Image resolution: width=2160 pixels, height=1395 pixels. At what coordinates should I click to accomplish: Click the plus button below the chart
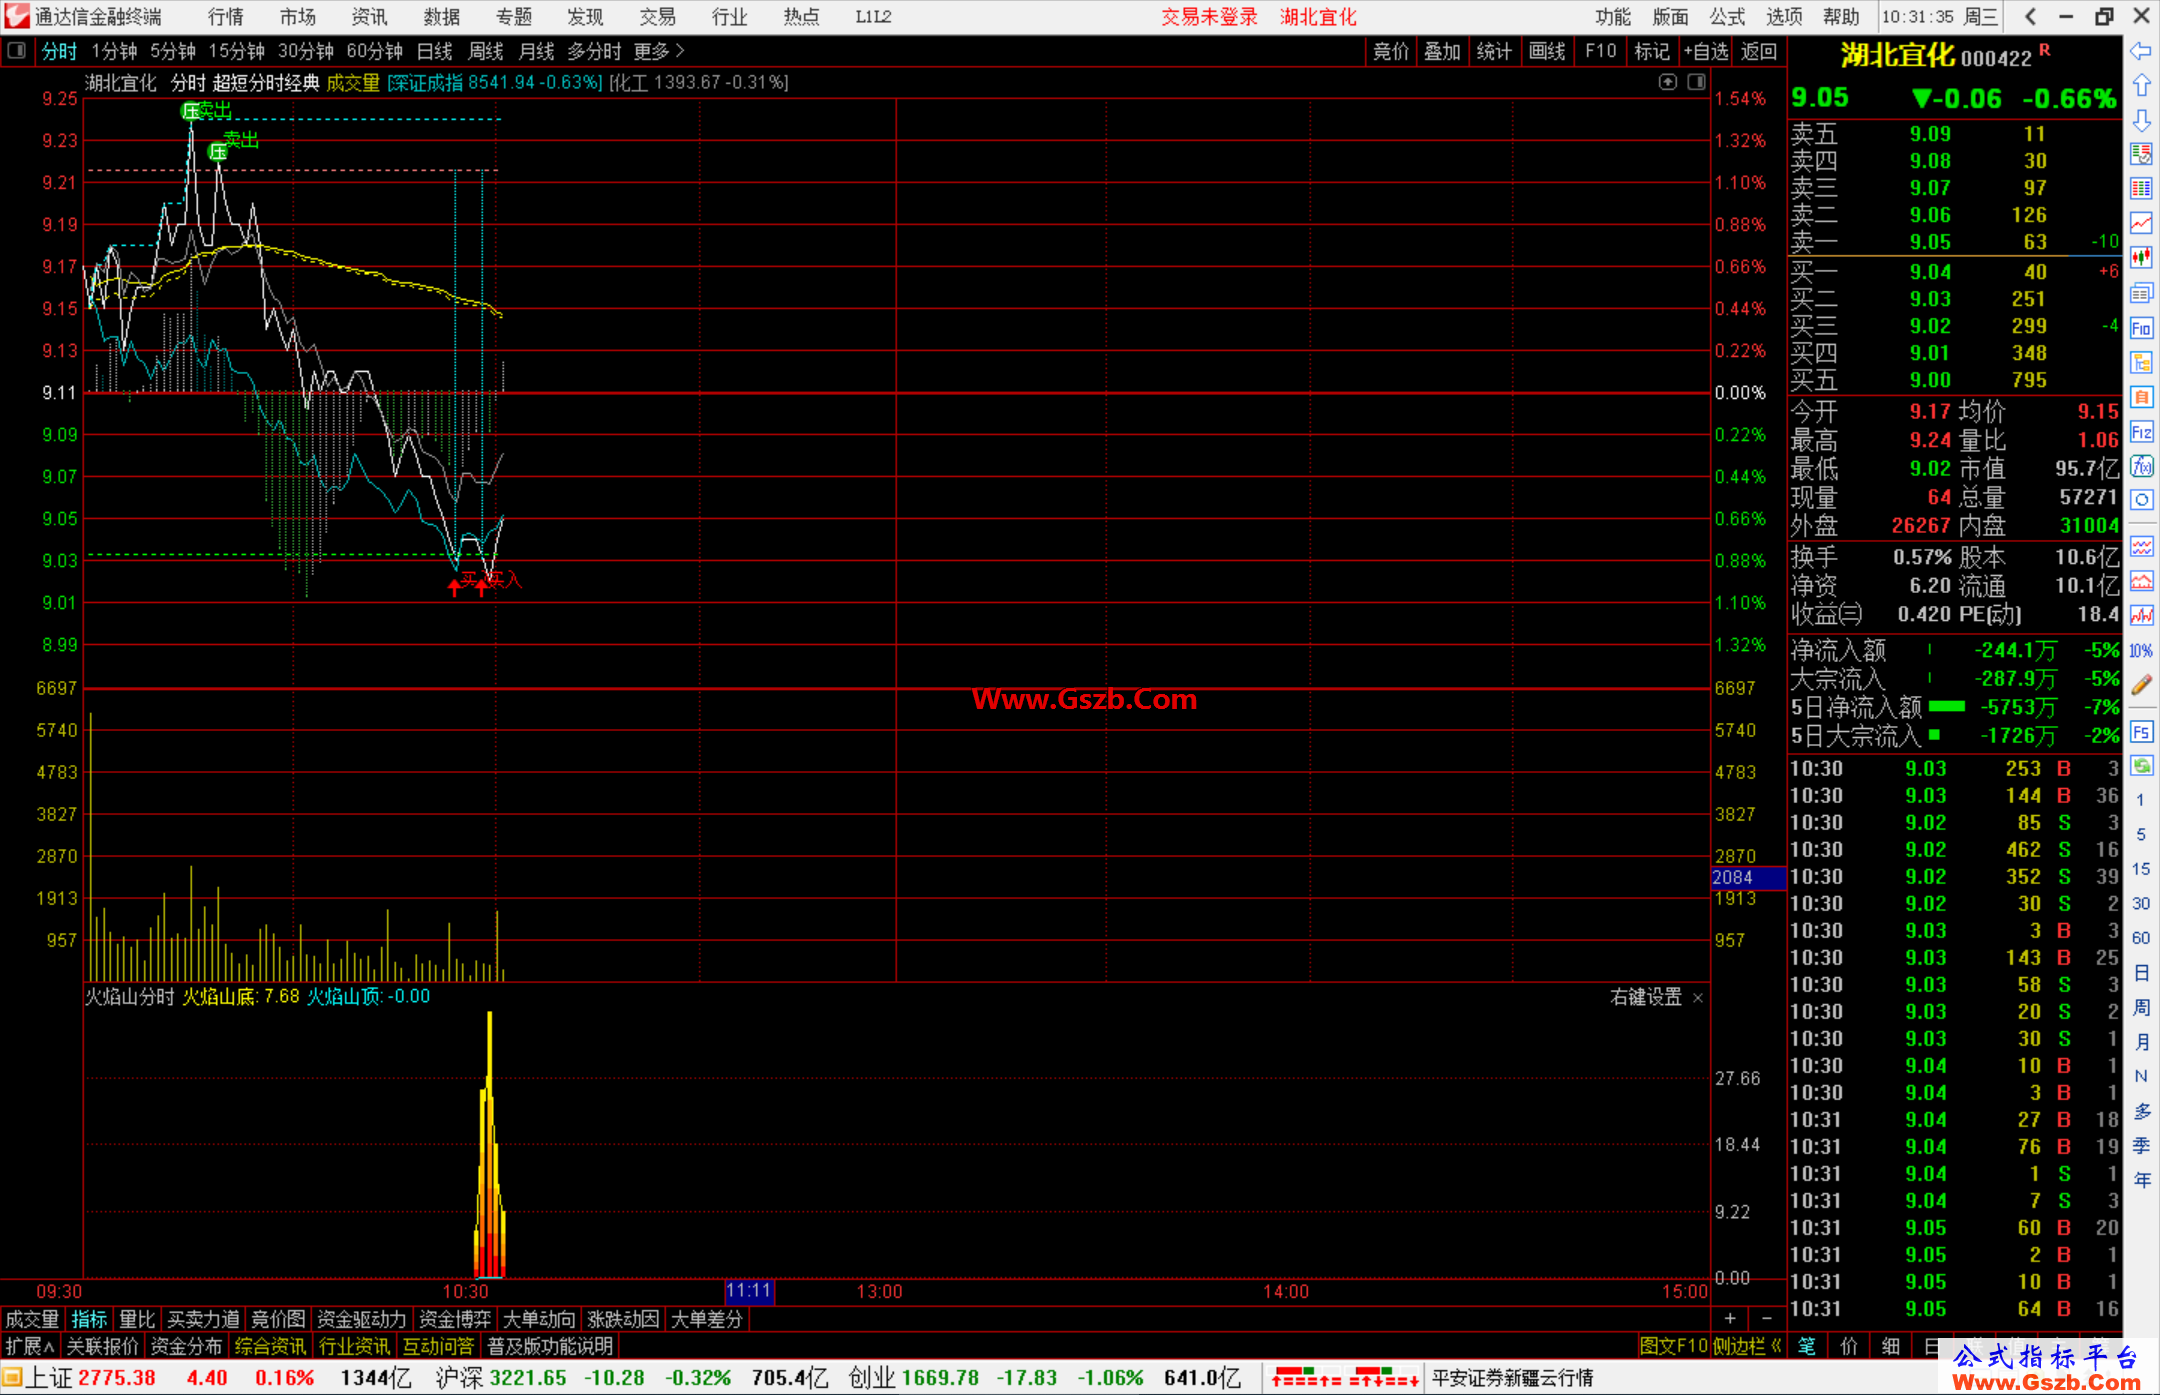point(1730,1319)
